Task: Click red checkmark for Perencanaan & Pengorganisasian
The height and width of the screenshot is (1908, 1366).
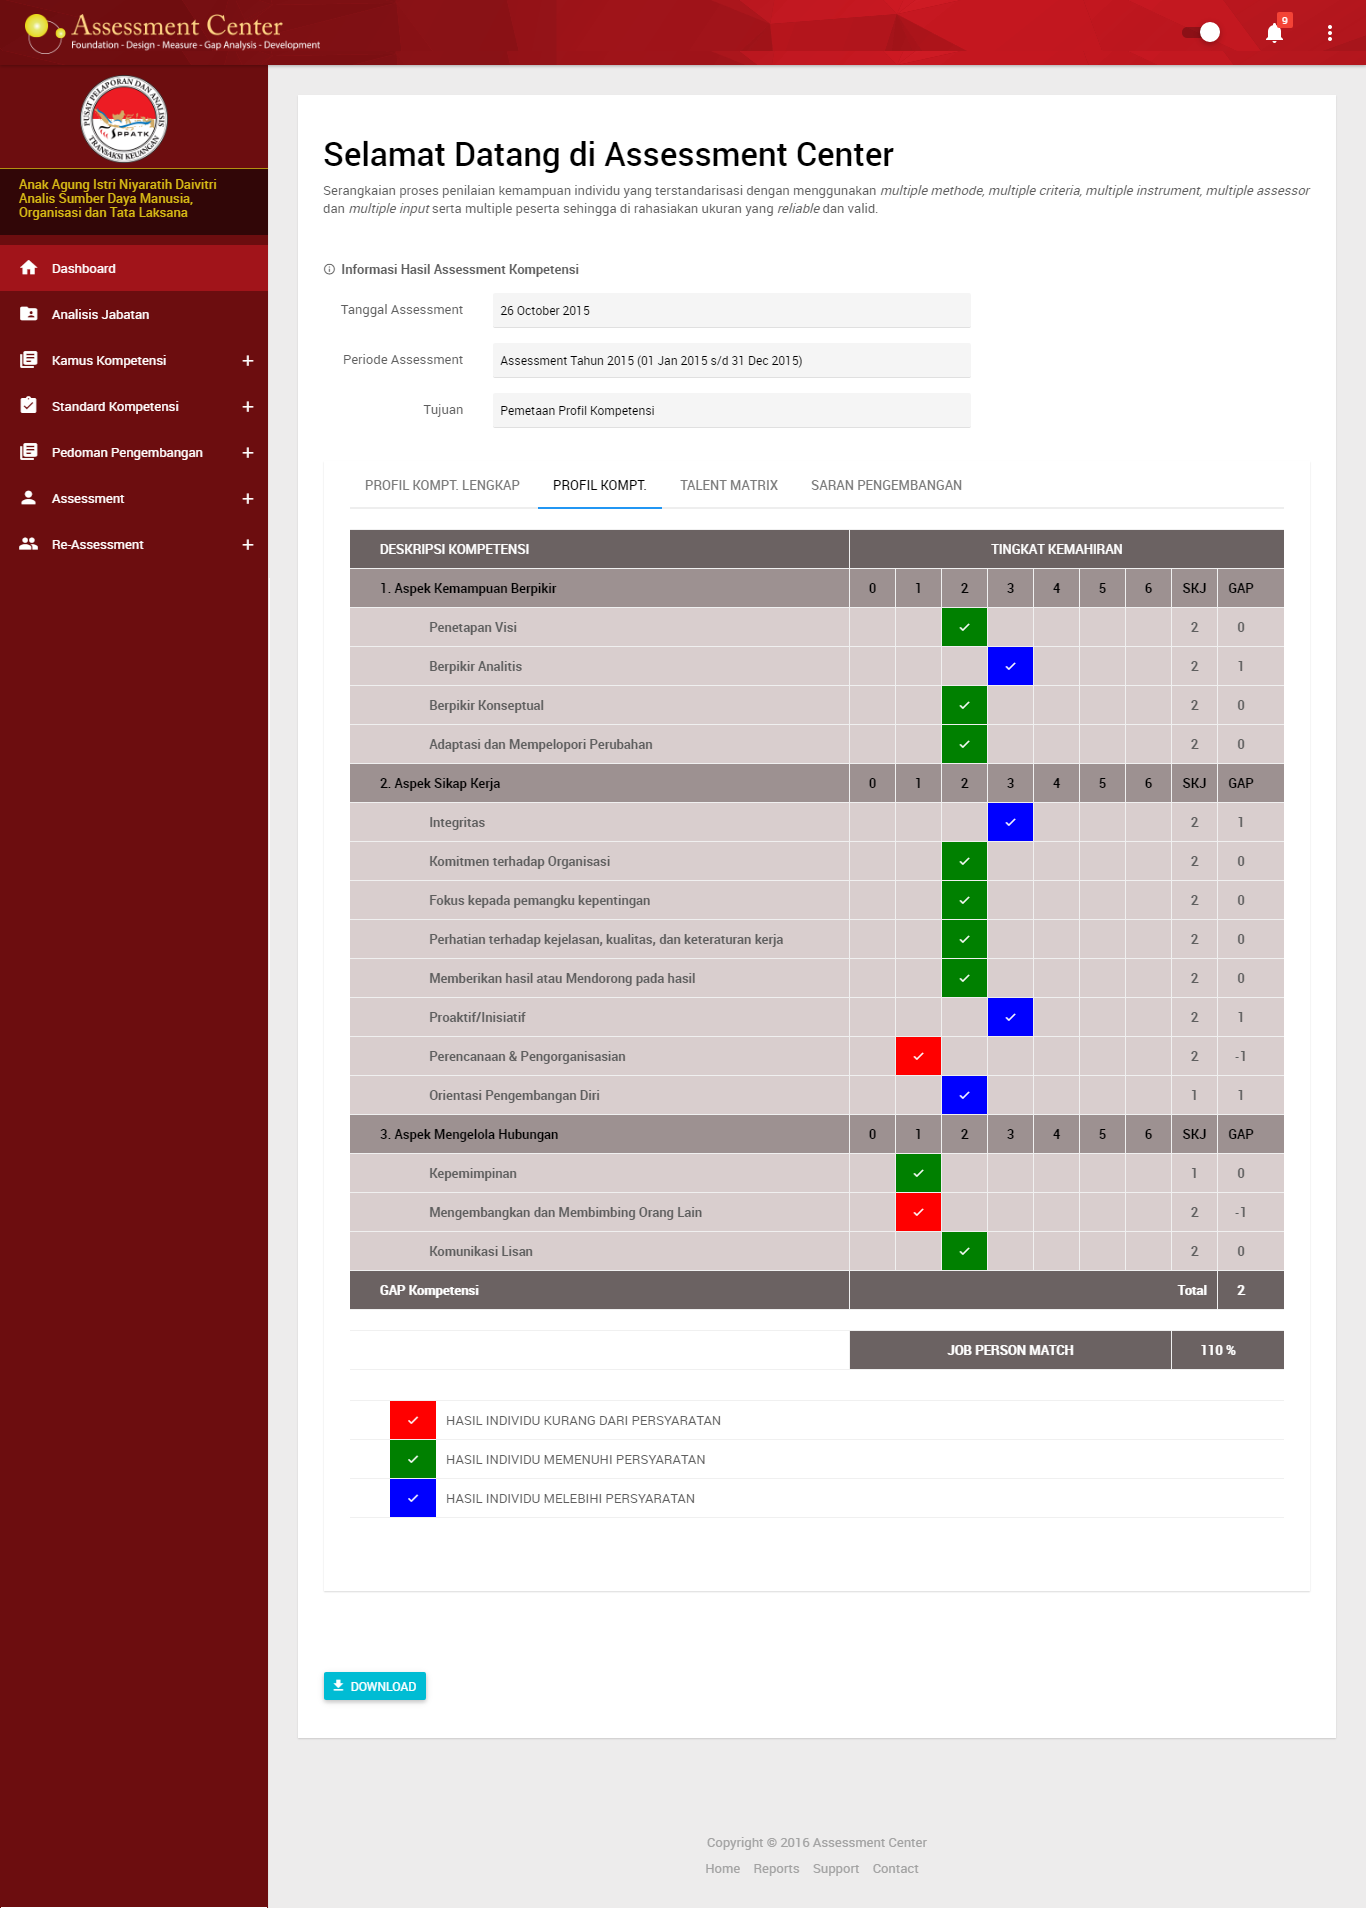Action: pos(918,1057)
